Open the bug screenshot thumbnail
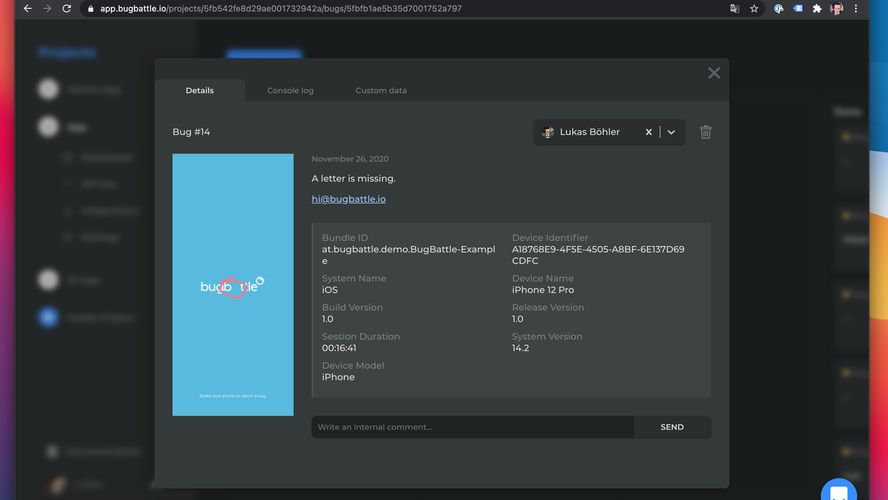This screenshot has height=500, width=888. coord(233,285)
